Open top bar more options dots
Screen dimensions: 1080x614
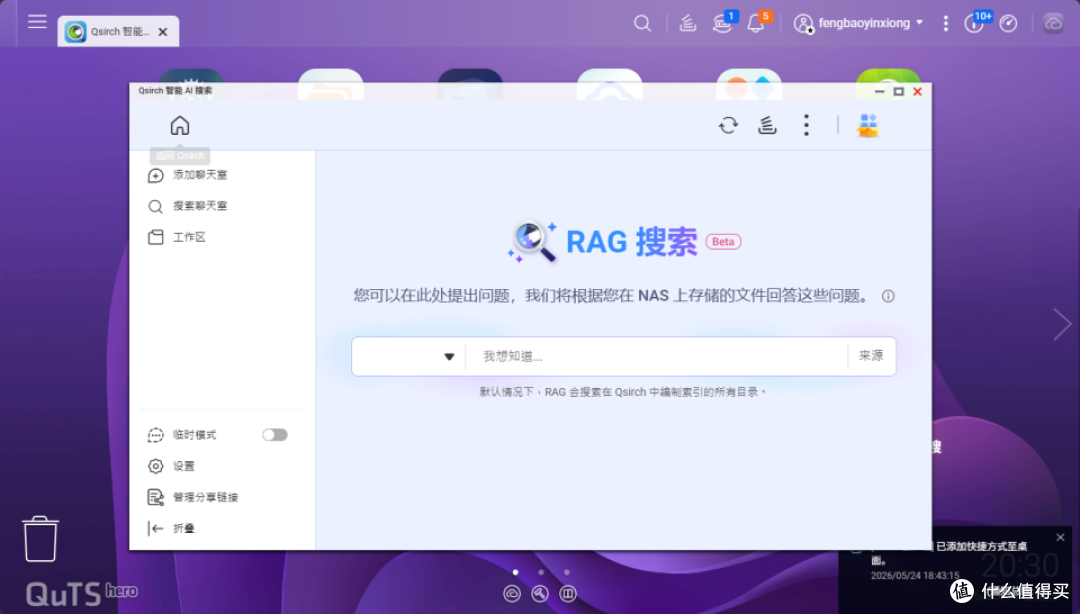[x=946, y=23]
